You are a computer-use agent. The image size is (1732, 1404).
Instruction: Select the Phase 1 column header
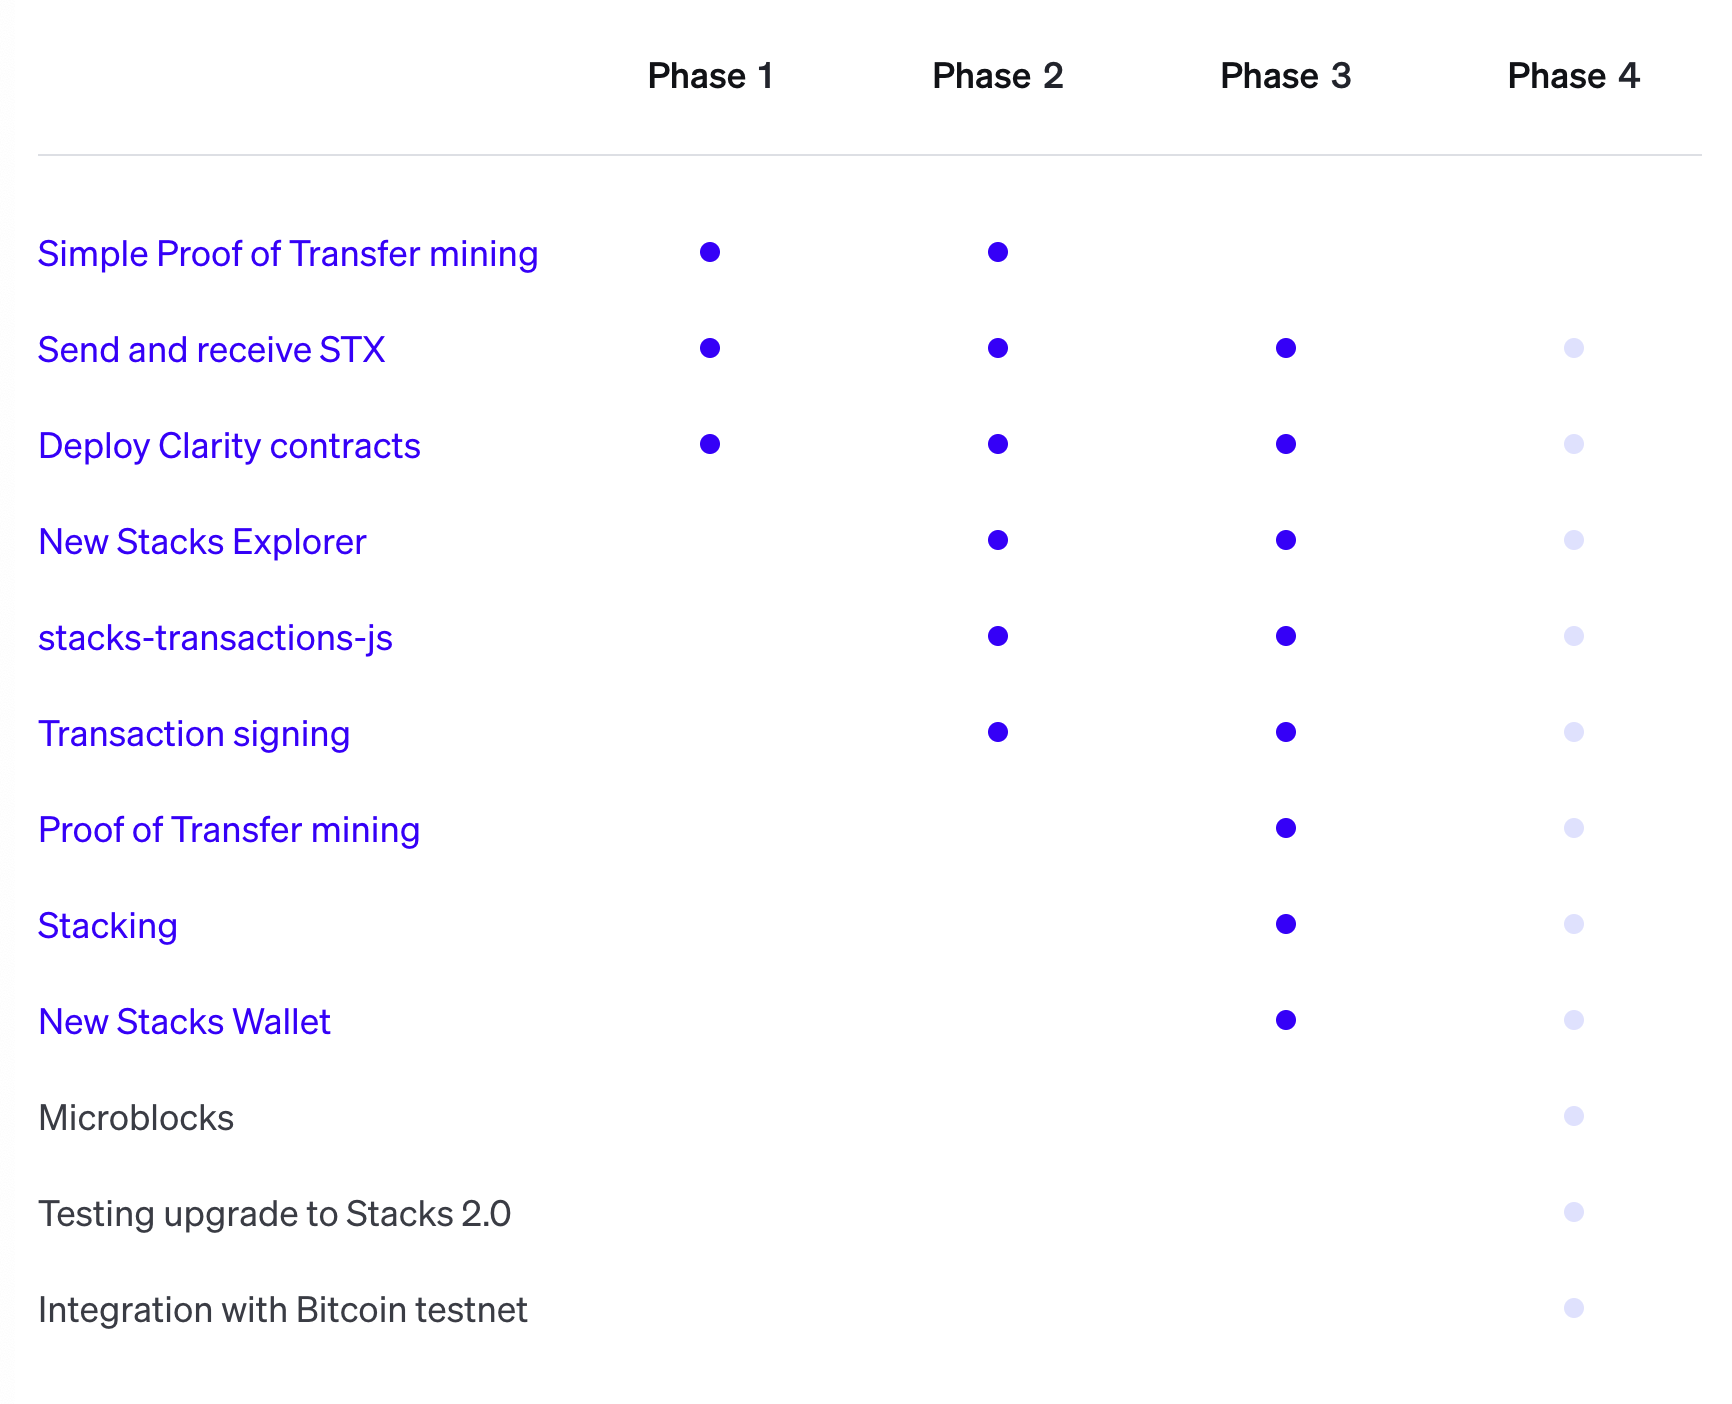(710, 76)
